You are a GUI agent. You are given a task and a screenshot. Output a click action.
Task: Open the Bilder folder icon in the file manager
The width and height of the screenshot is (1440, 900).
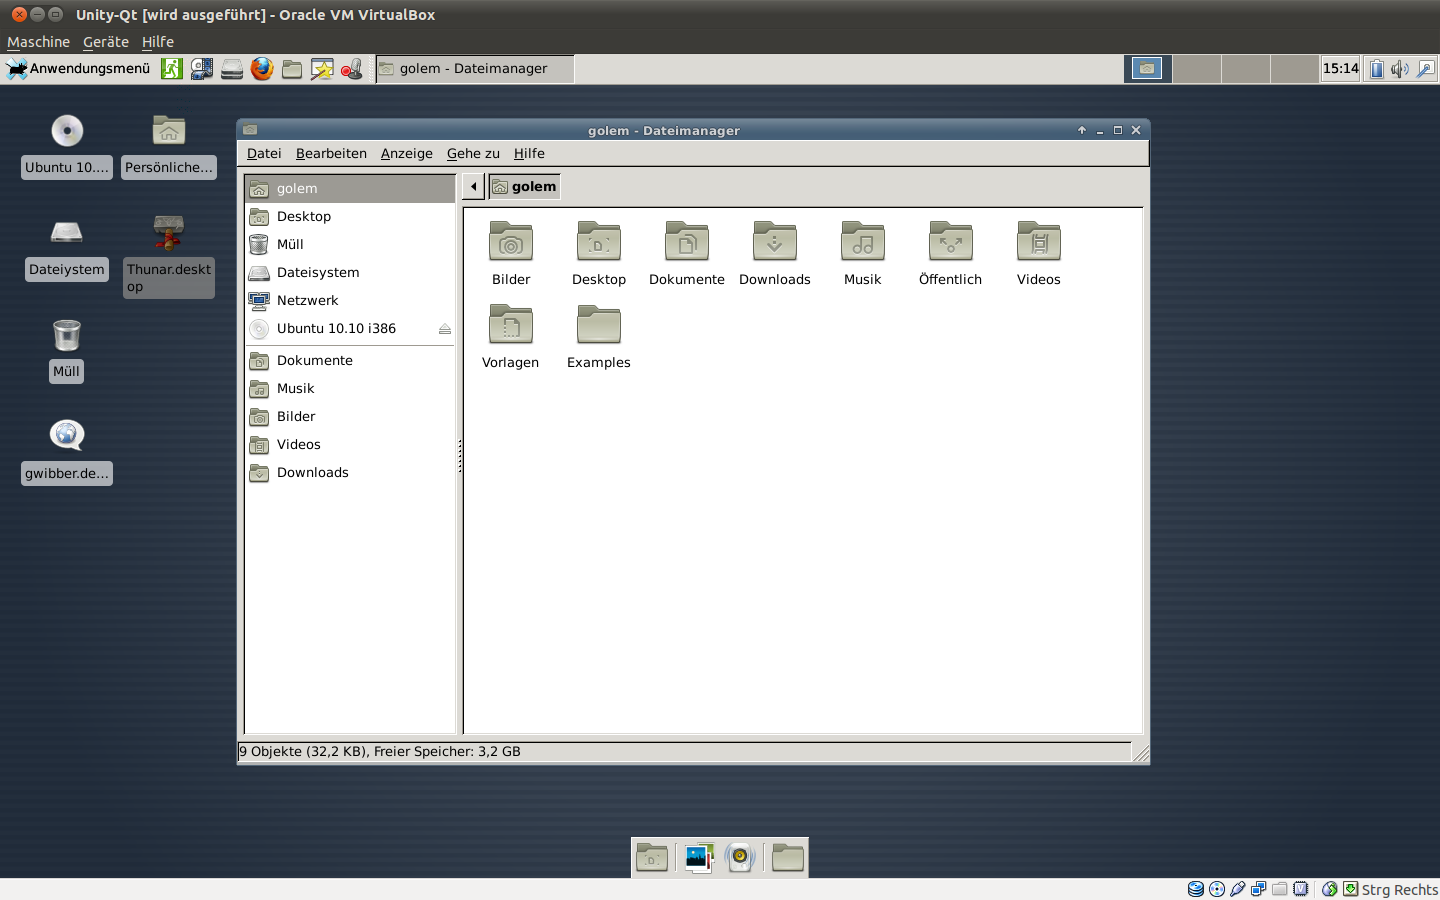point(510,250)
